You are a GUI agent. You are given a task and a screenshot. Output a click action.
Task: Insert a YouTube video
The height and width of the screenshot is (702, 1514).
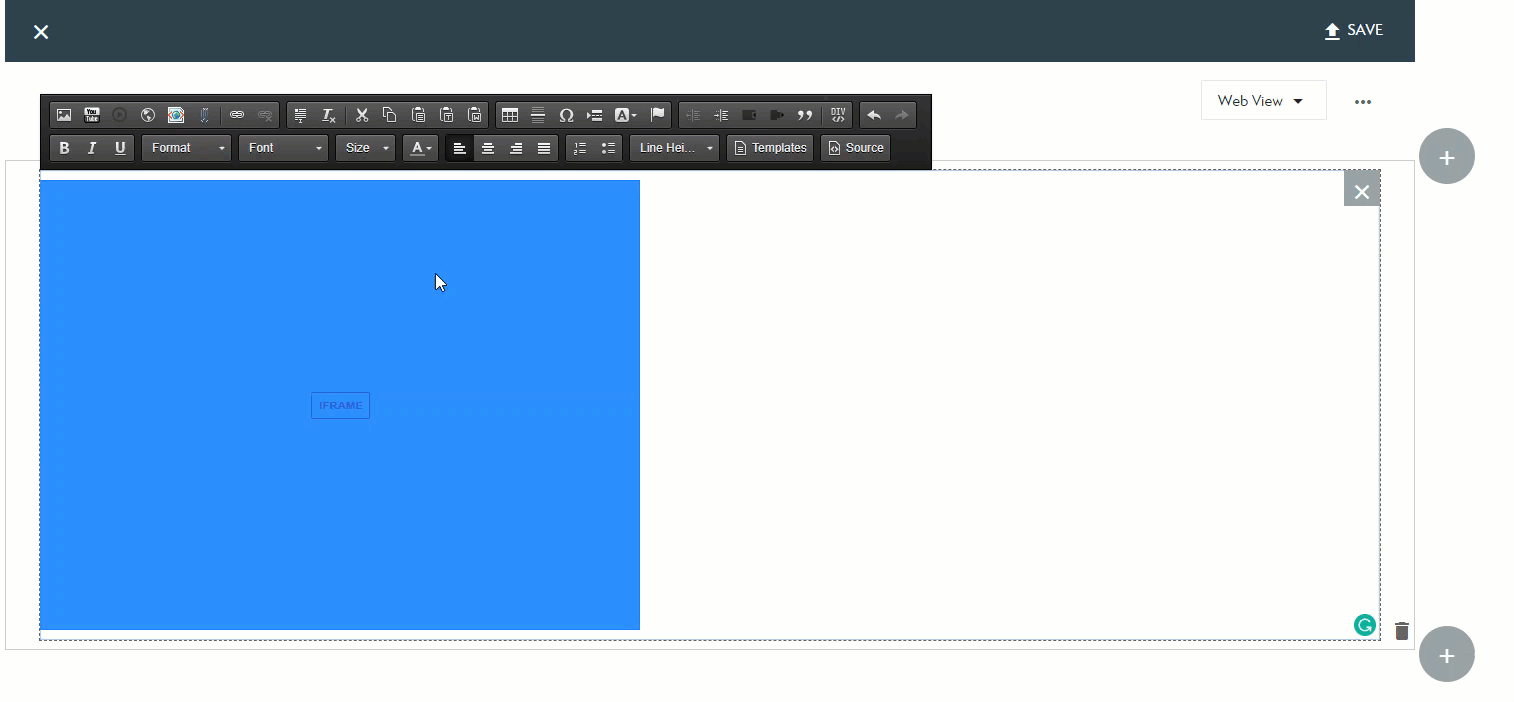coord(92,115)
